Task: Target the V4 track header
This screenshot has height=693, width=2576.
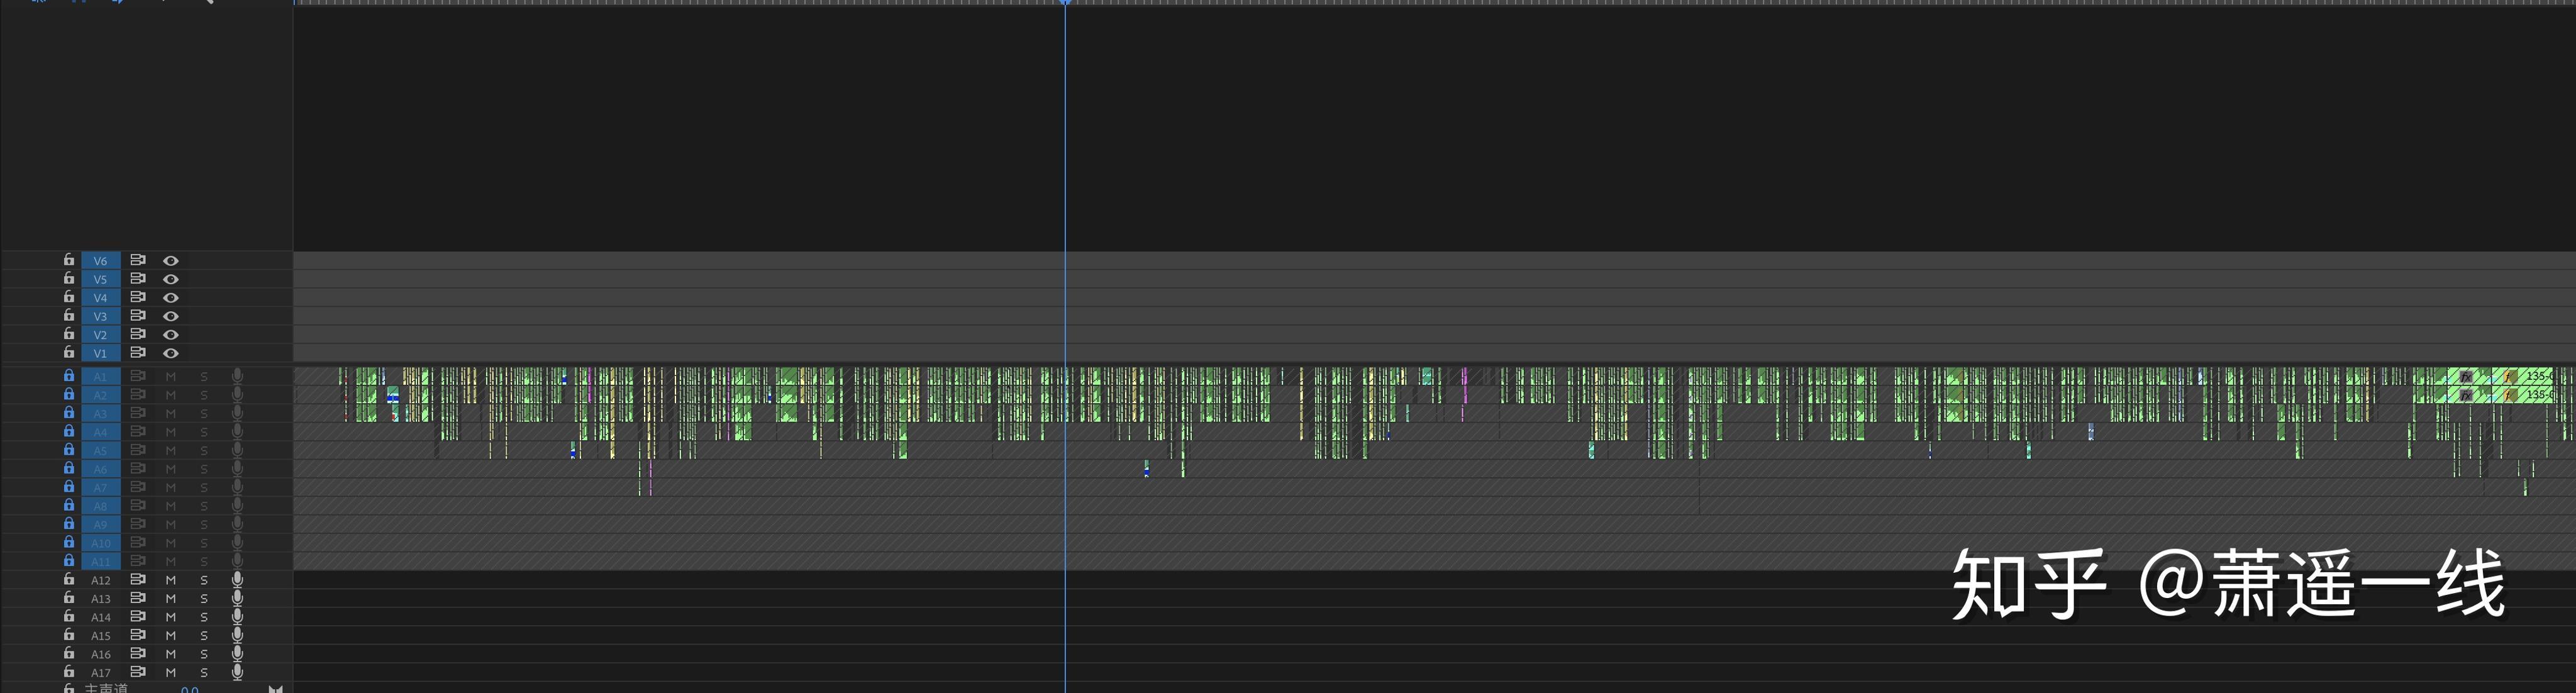Action: pyautogui.click(x=100, y=298)
